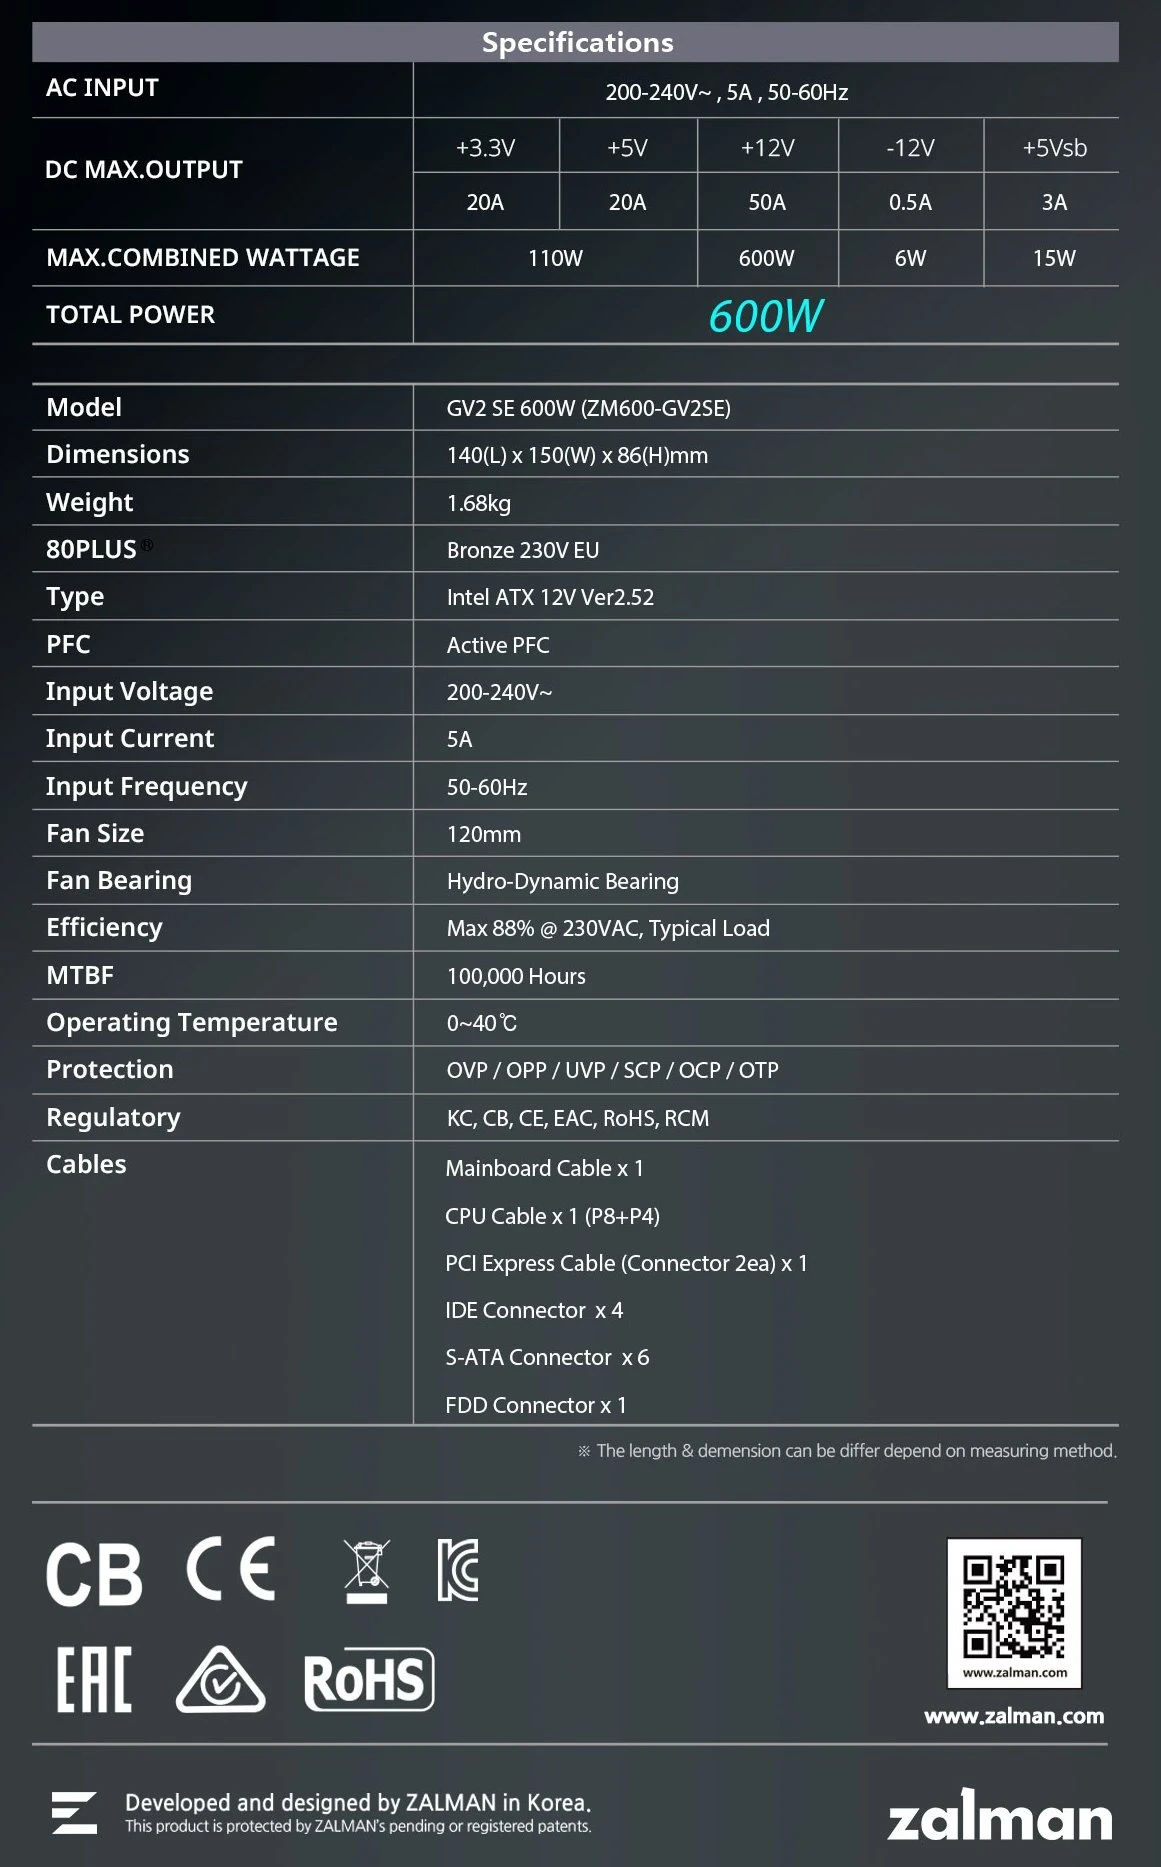Click the 50A value under +12V

[x=767, y=202]
